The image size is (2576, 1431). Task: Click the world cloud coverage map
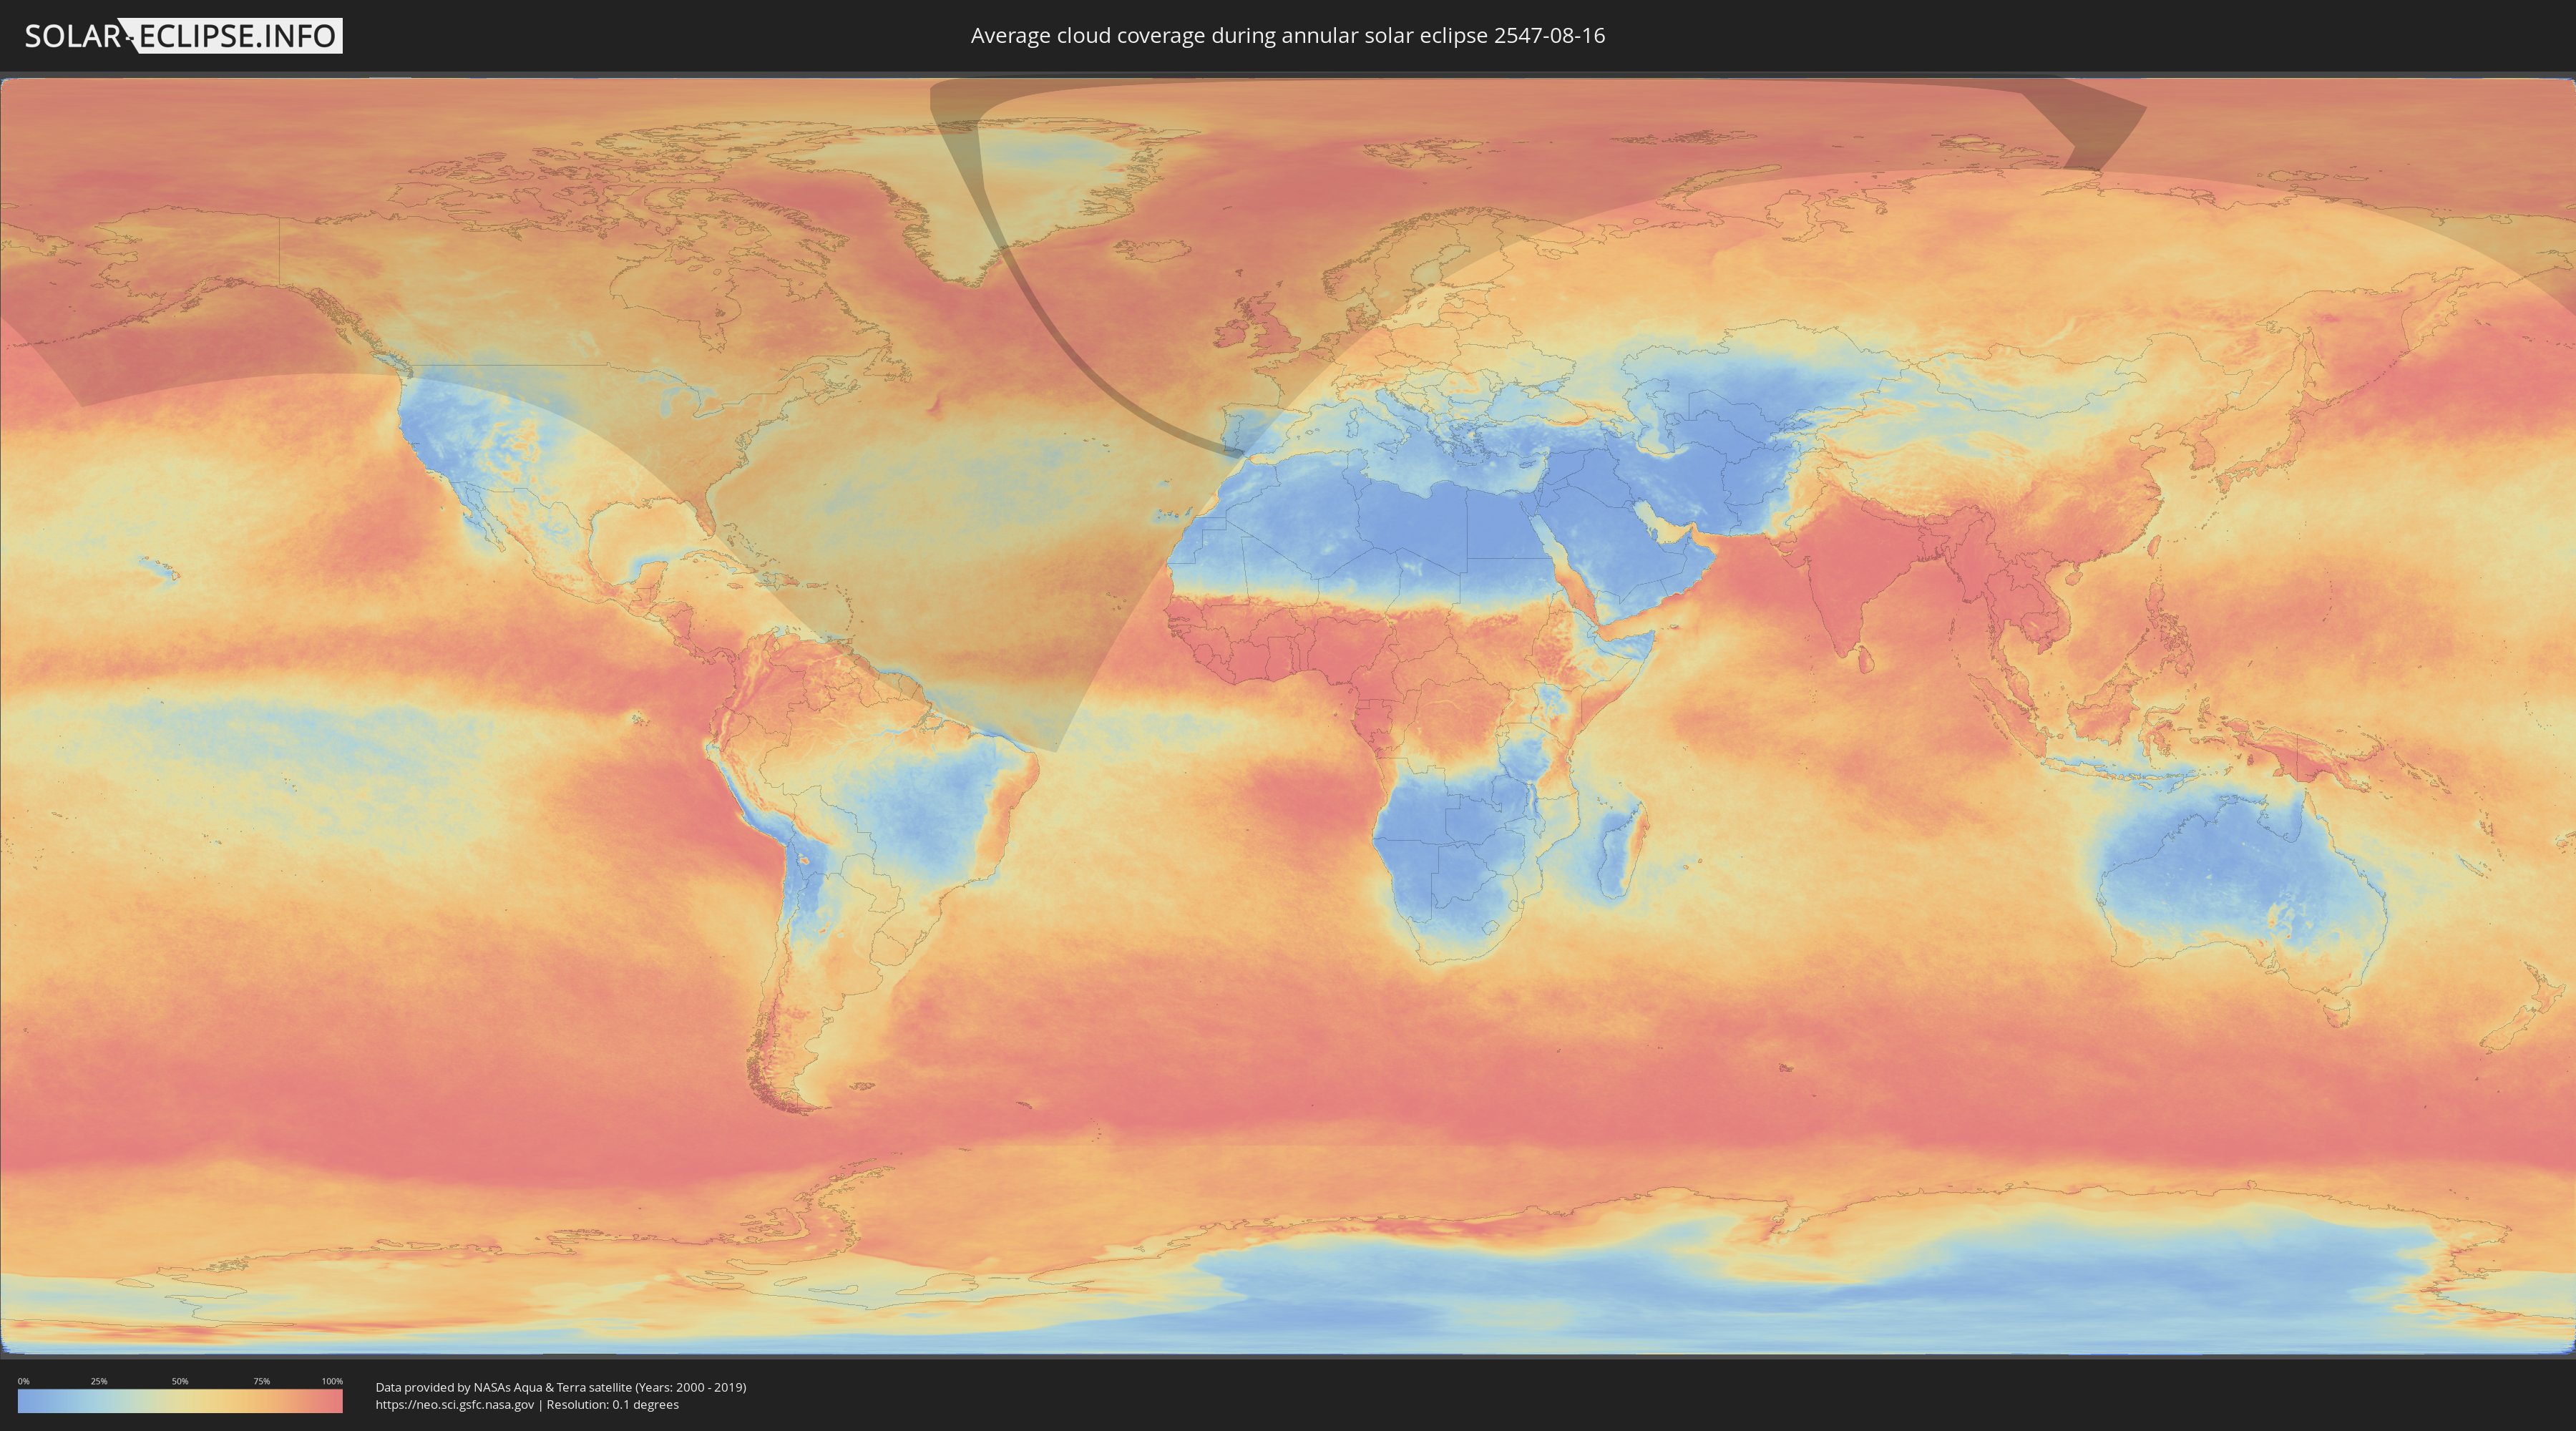tap(1288, 716)
